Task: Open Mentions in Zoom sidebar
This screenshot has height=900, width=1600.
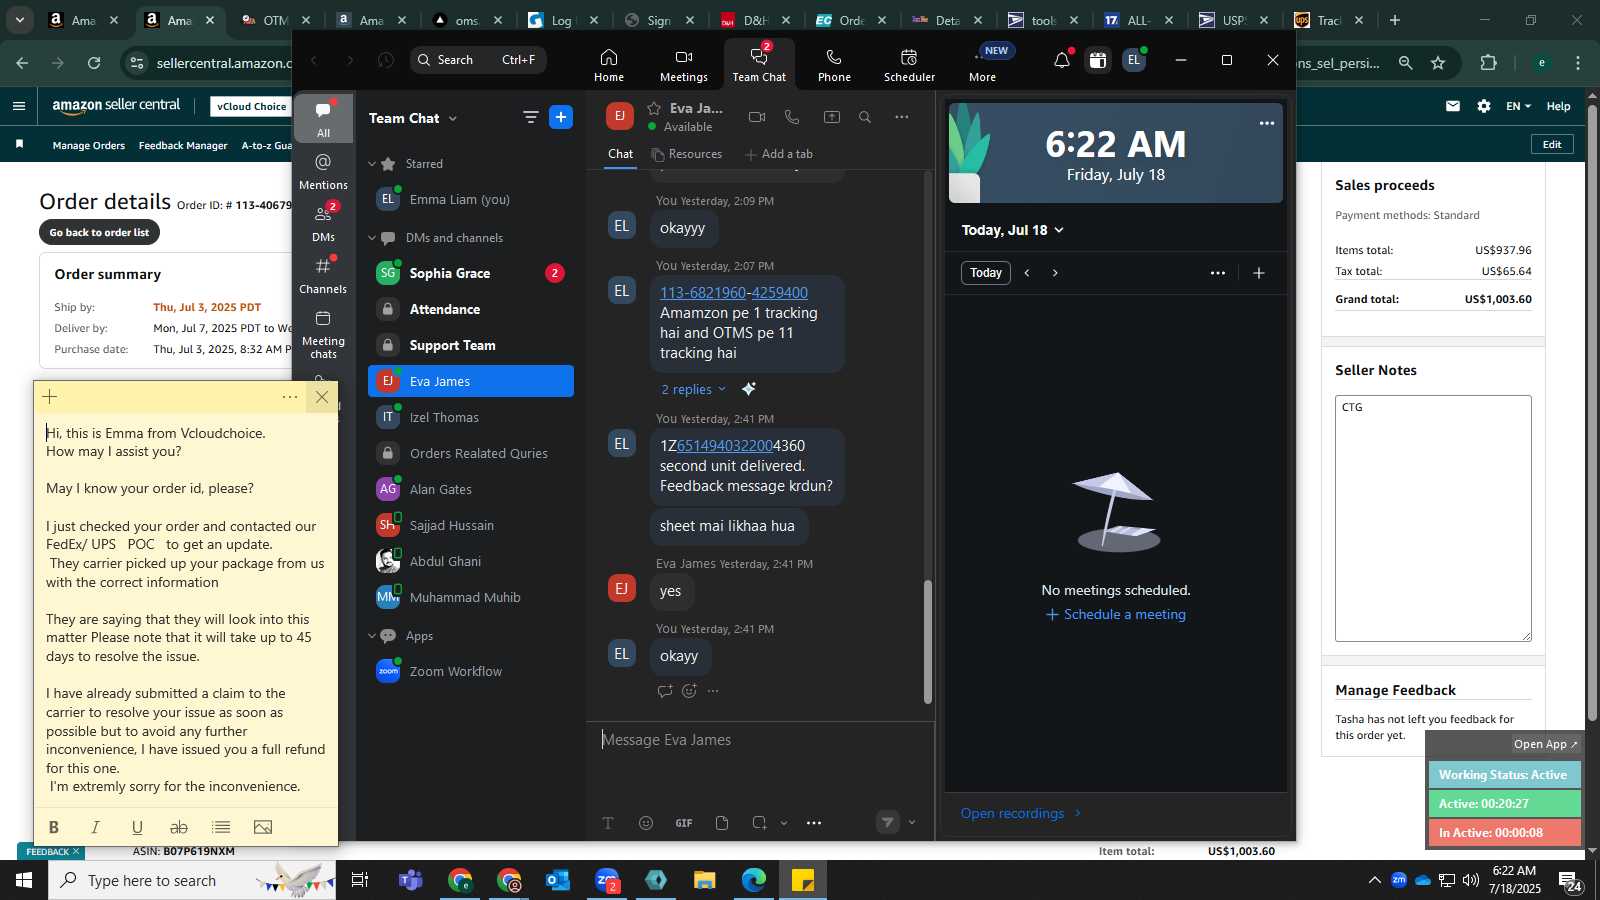Action: pyautogui.click(x=323, y=172)
